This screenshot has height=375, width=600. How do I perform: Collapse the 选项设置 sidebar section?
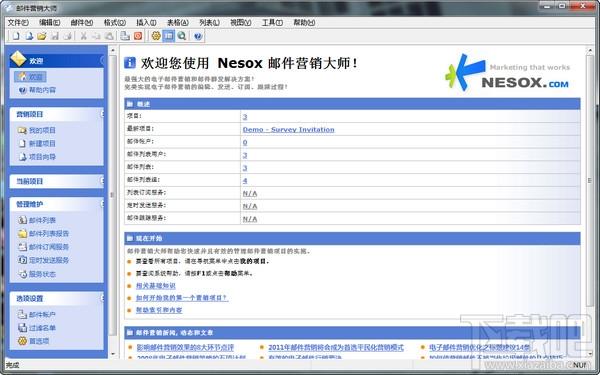tap(102, 298)
